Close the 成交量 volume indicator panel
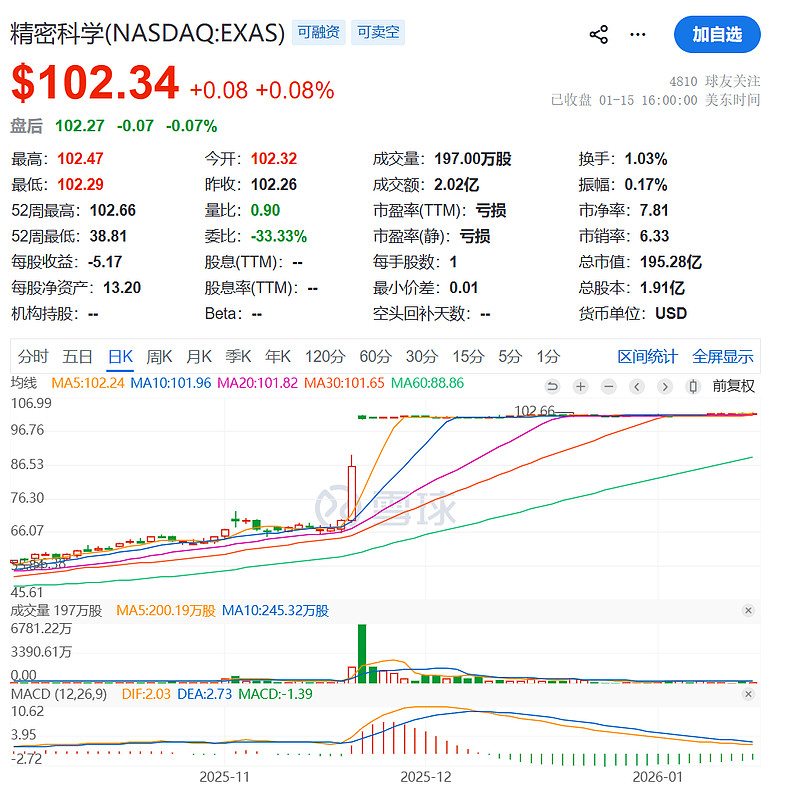 tap(748, 610)
